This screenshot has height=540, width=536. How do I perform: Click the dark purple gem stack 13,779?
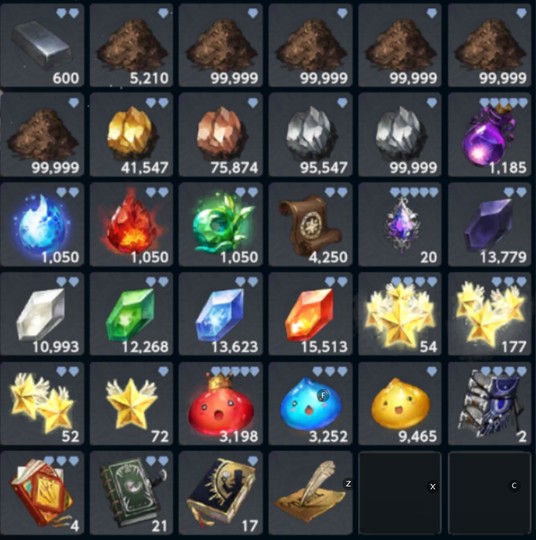click(489, 224)
